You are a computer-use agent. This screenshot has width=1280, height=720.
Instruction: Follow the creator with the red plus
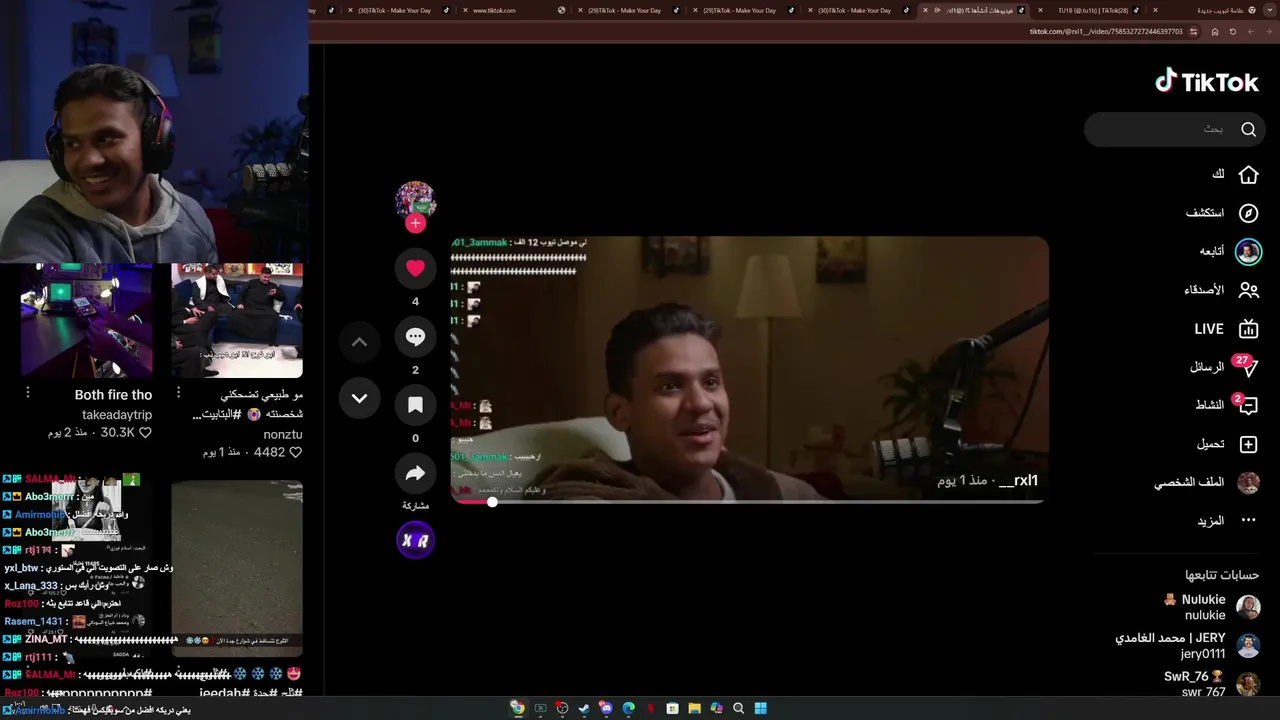coord(415,223)
